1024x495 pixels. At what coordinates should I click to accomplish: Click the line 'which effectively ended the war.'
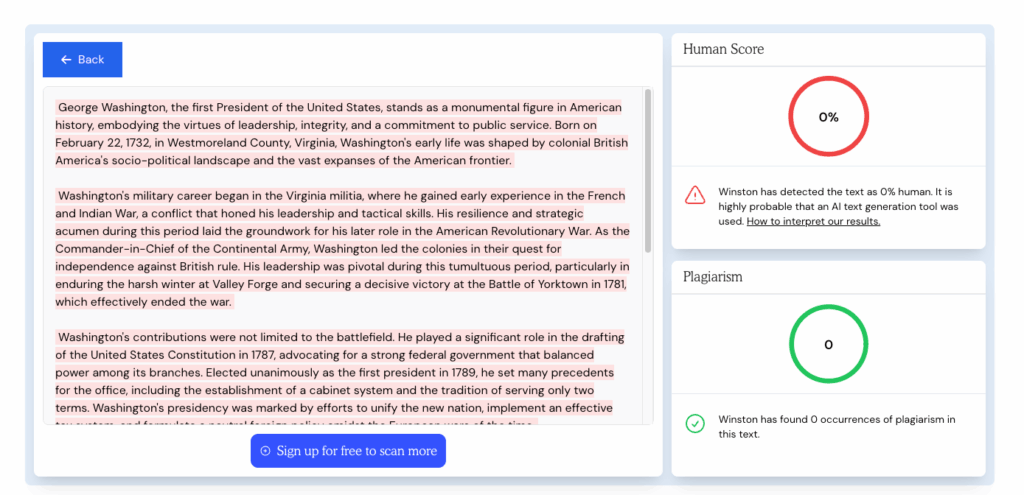pyautogui.click(x=144, y=302)
